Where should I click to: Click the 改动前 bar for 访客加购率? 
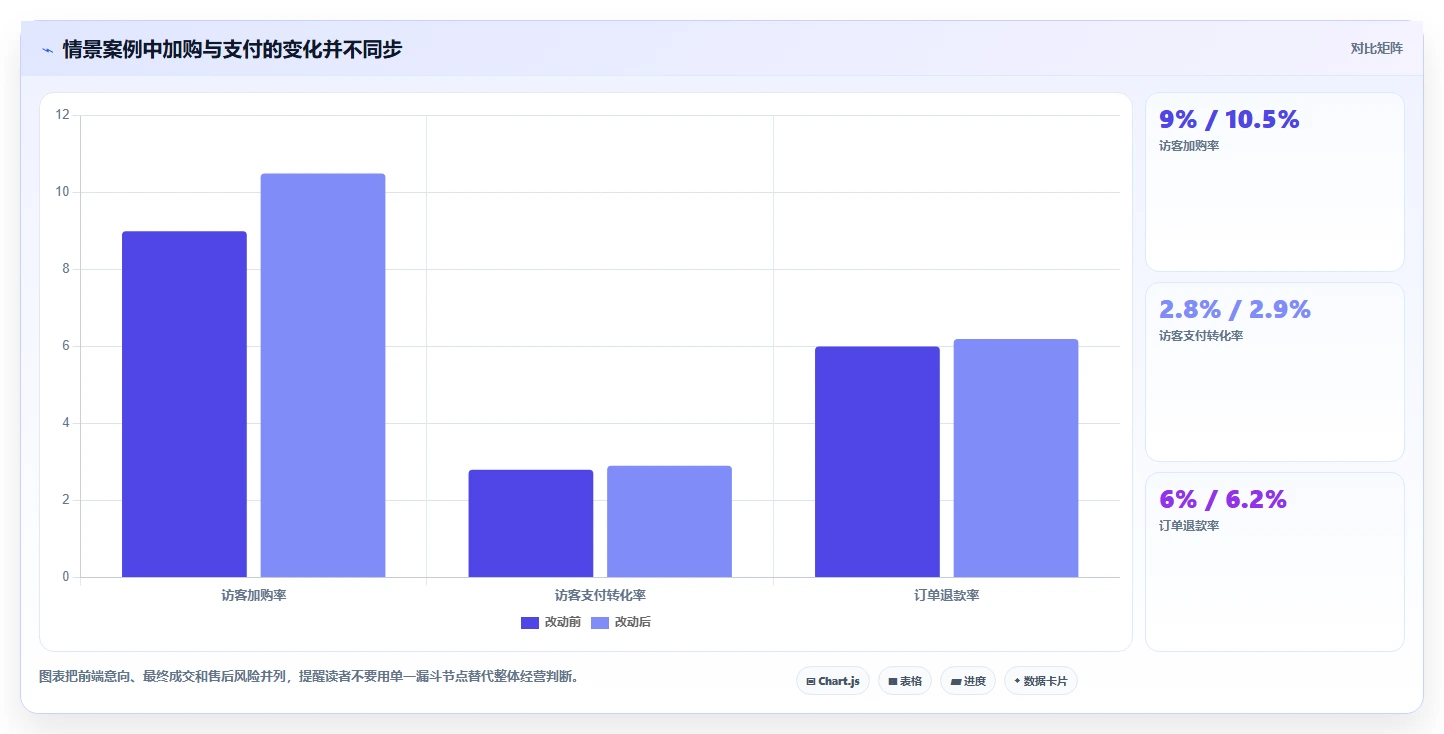click(184, 404)
